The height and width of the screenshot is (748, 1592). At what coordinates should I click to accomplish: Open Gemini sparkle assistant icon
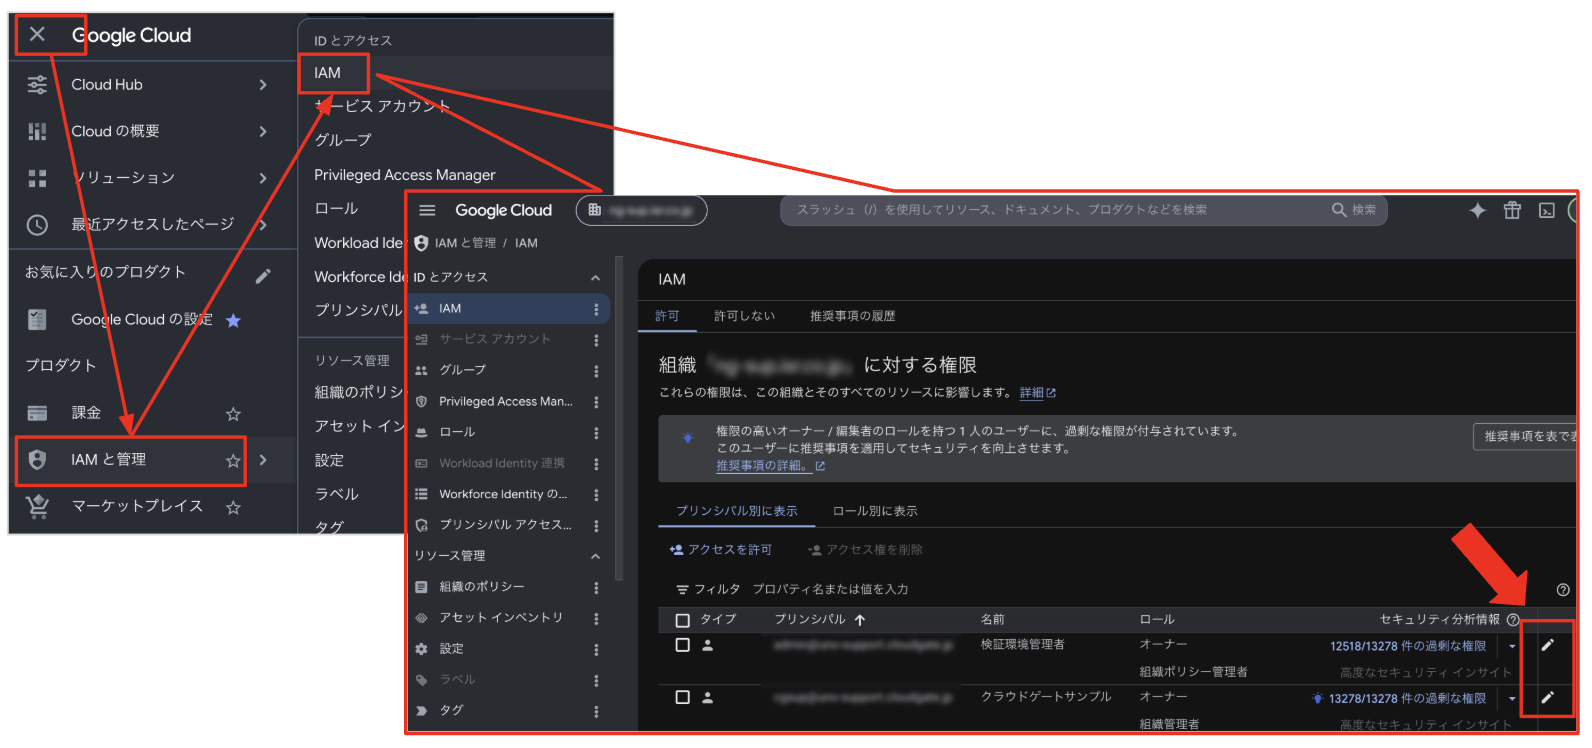click(1477, 210)
